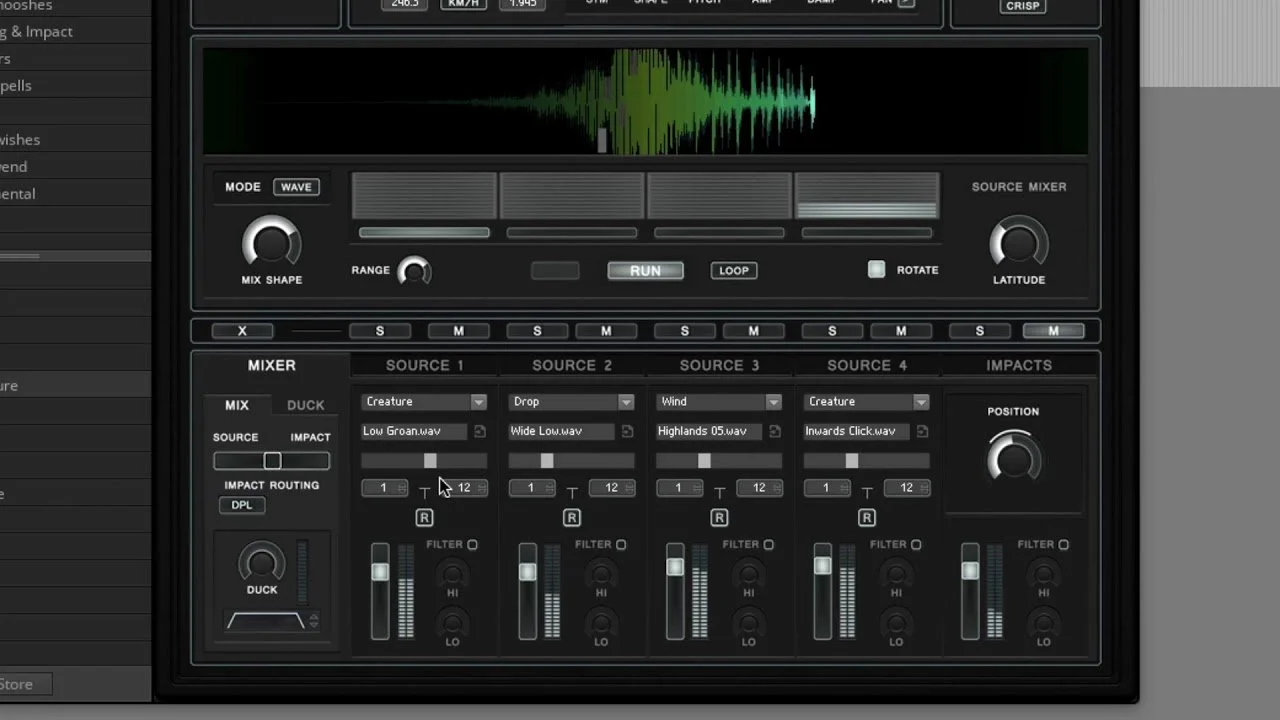Viewport: 1280px width, 720px height.
Task: Click the blank button left of RUN
Action: coord(555,270)
